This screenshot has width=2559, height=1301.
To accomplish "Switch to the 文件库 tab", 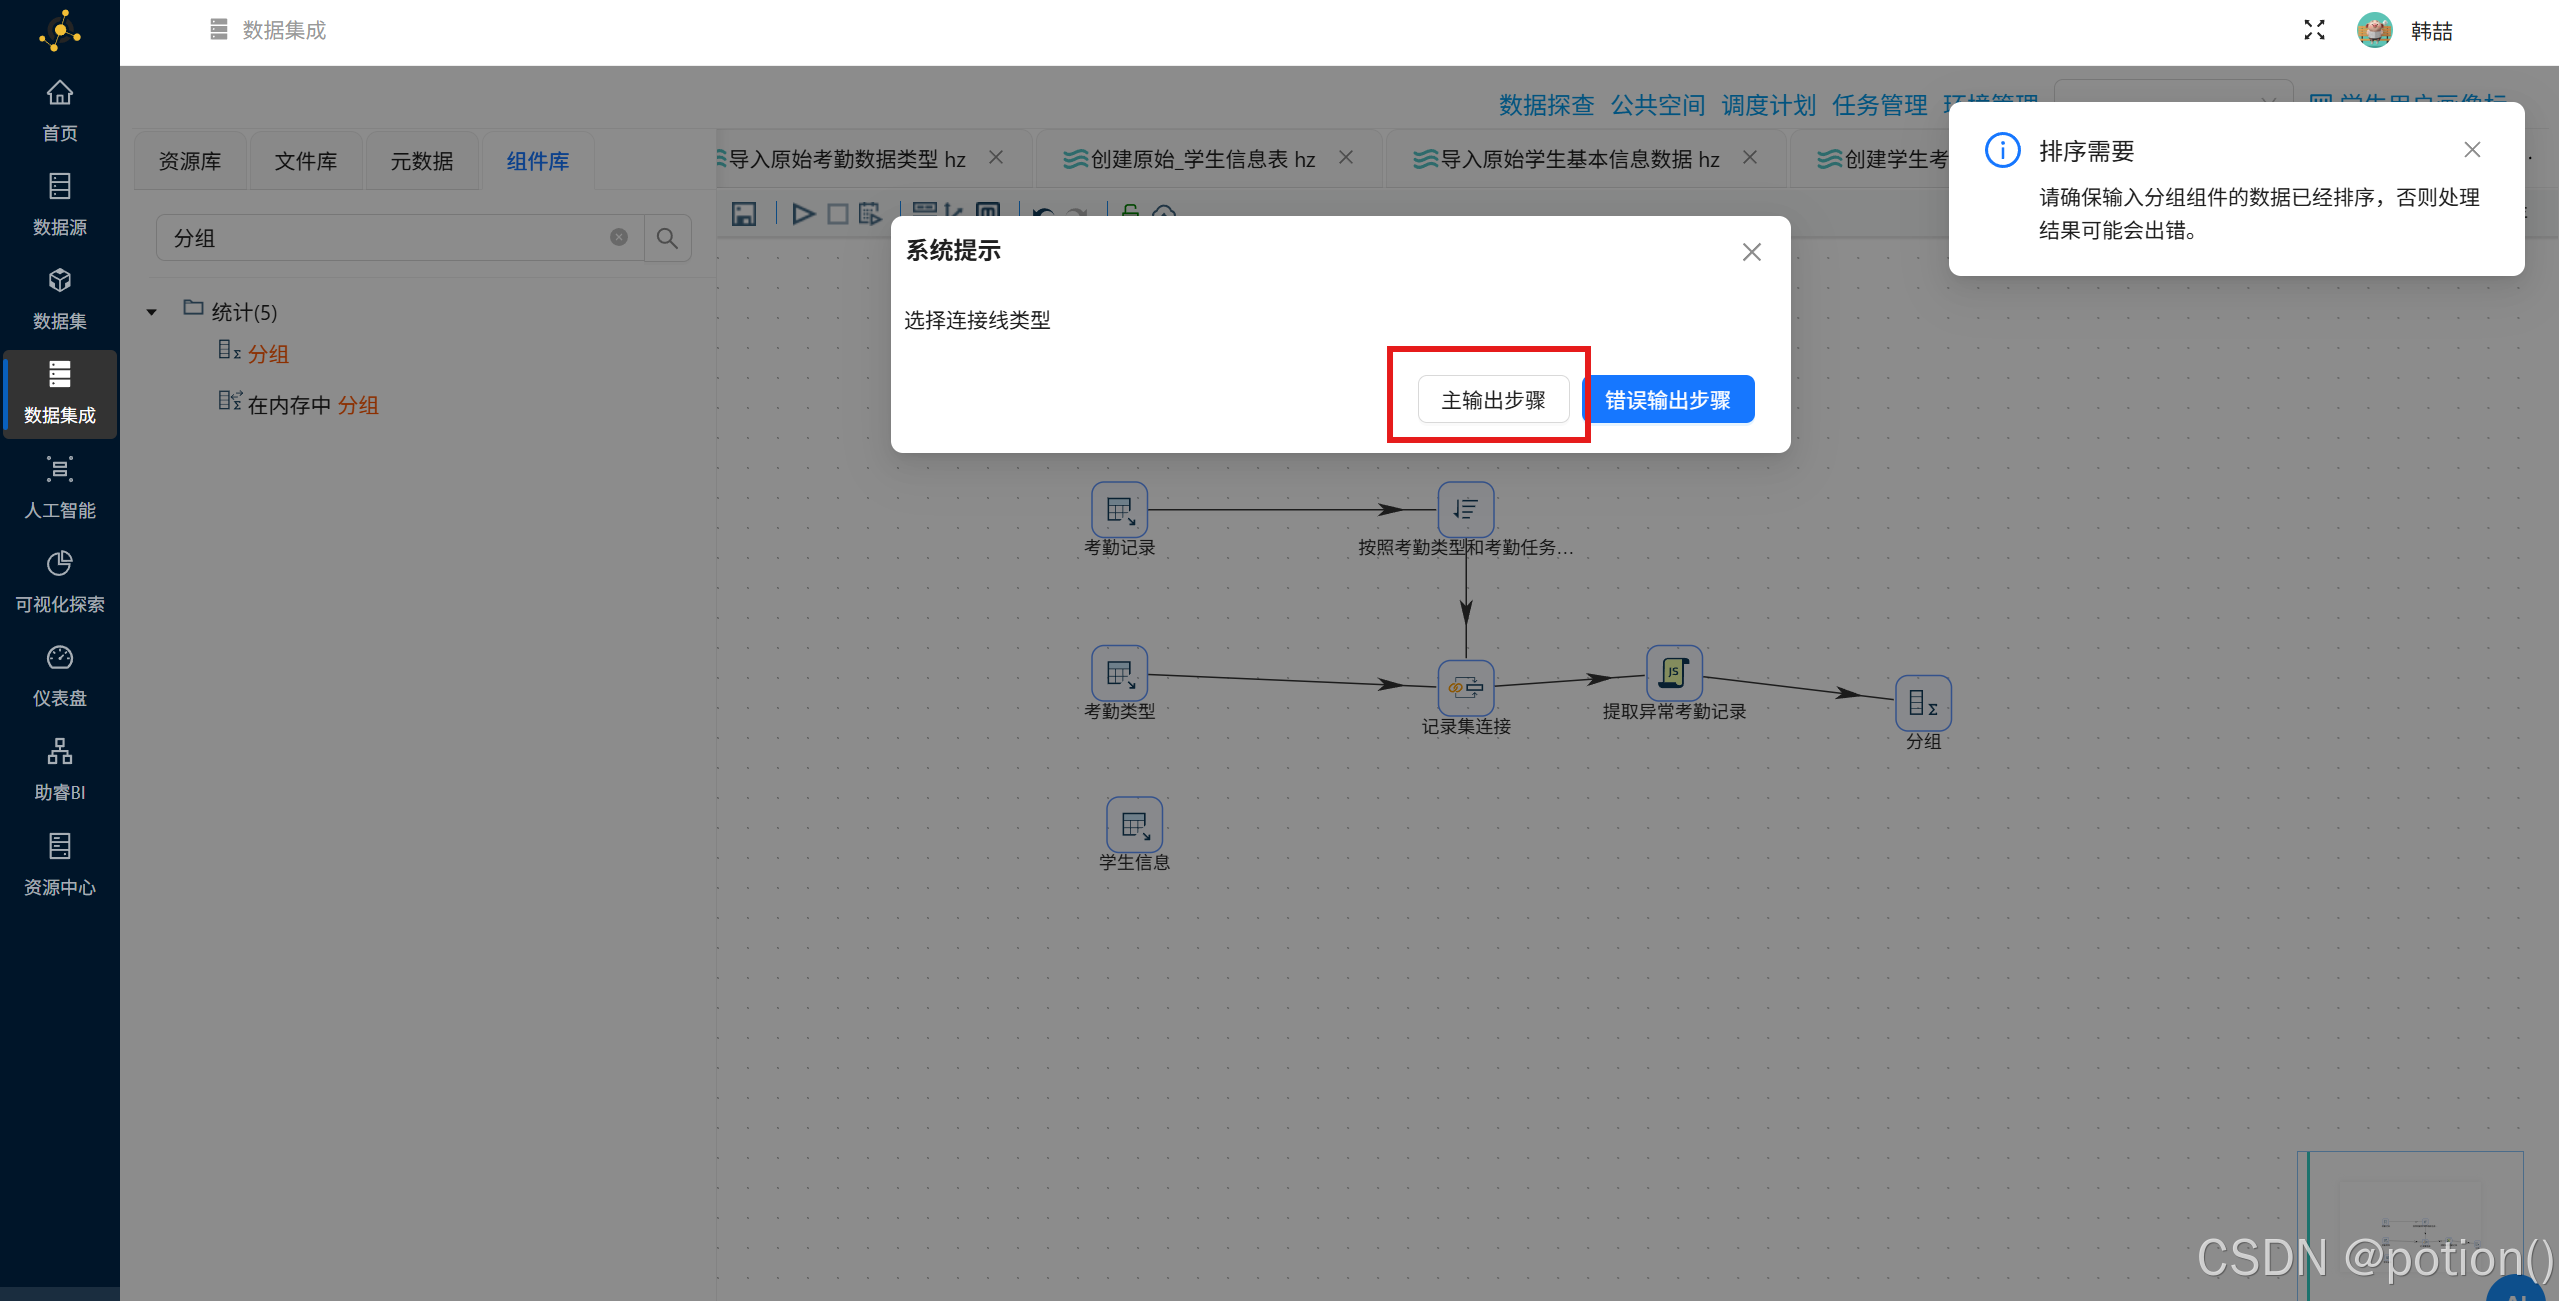I will coord(306,161).
